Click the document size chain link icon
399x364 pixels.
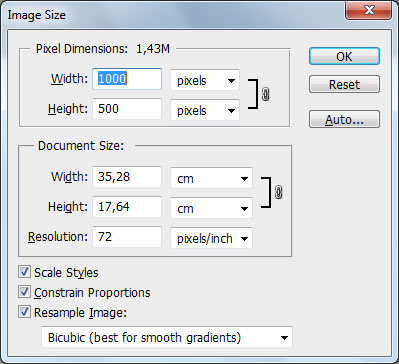(279, 192)
